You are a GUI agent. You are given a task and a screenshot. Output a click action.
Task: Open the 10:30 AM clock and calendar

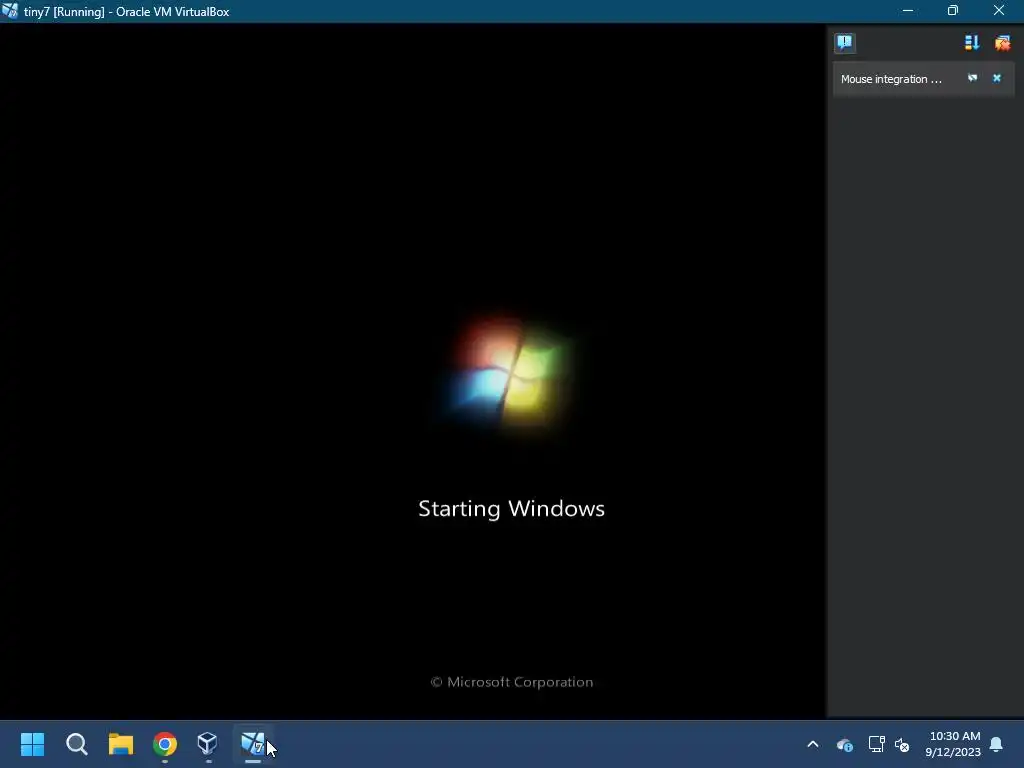[x=953, y=744]
